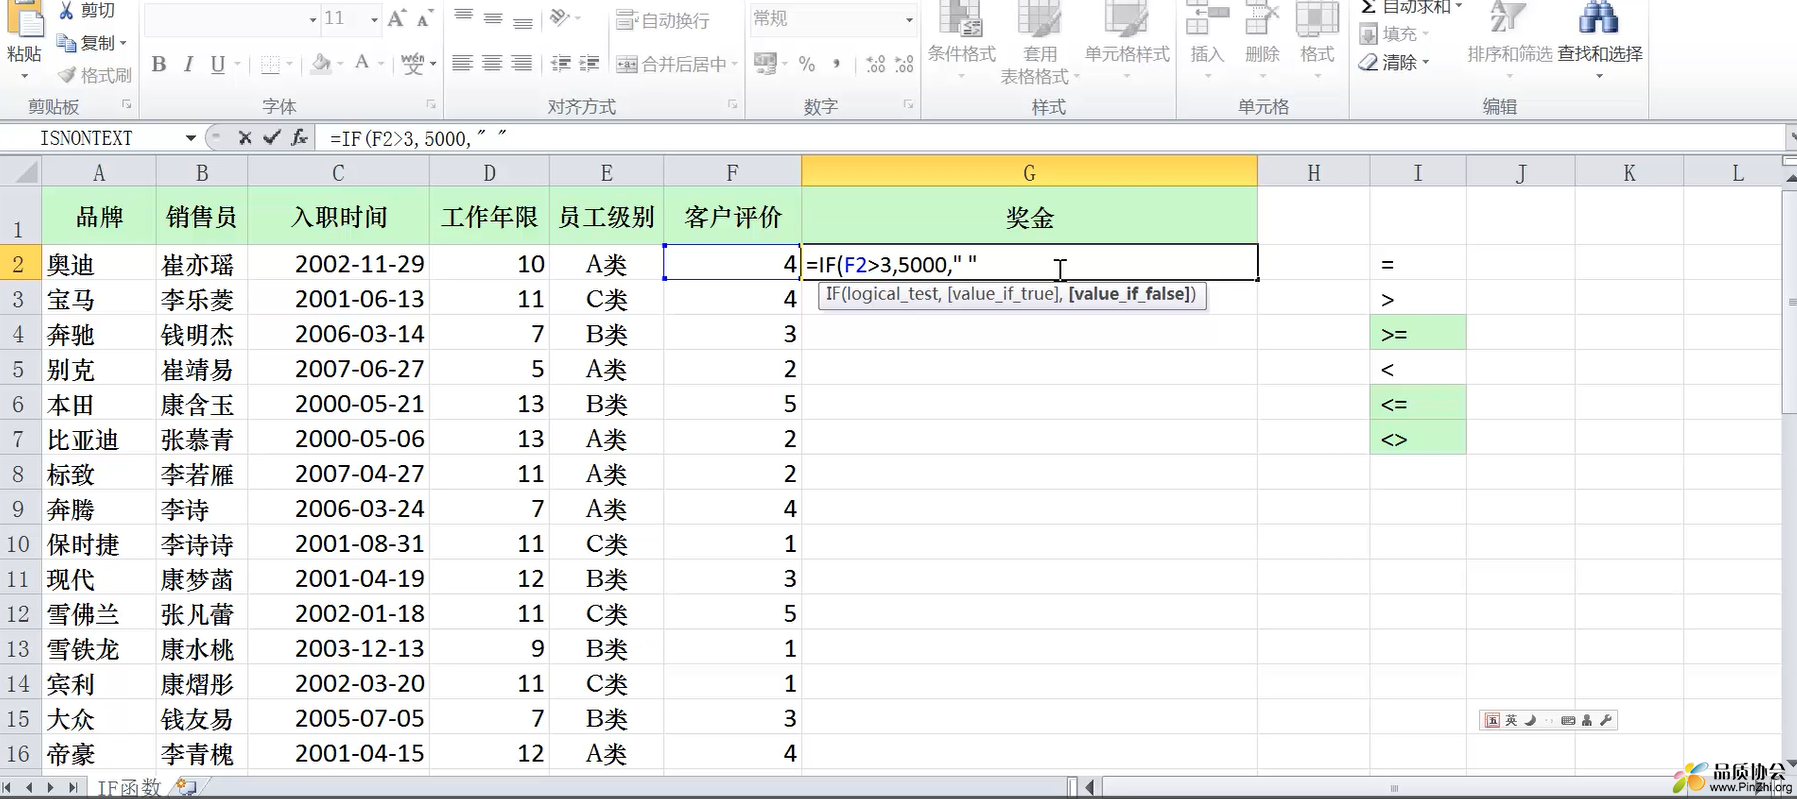Screen dimensions: 1797x799
Task: Apply comma style number format
Action: point(836,64)
